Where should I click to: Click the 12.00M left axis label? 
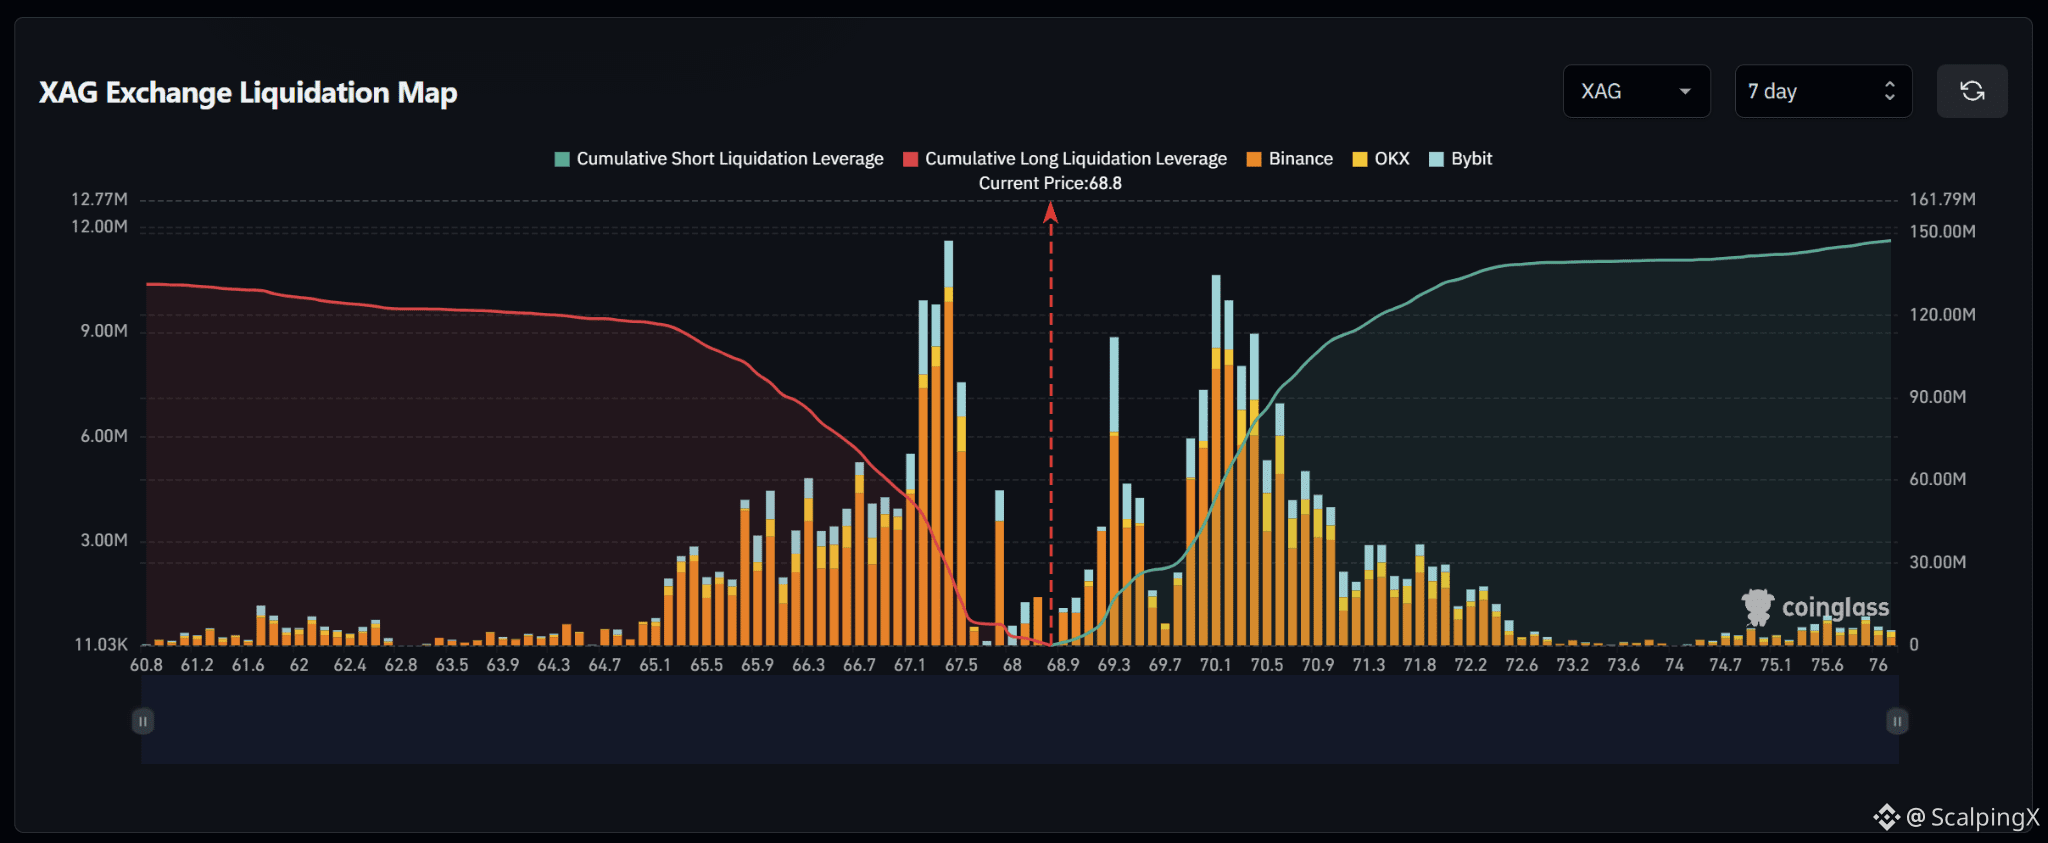click(x=99, y=226)
